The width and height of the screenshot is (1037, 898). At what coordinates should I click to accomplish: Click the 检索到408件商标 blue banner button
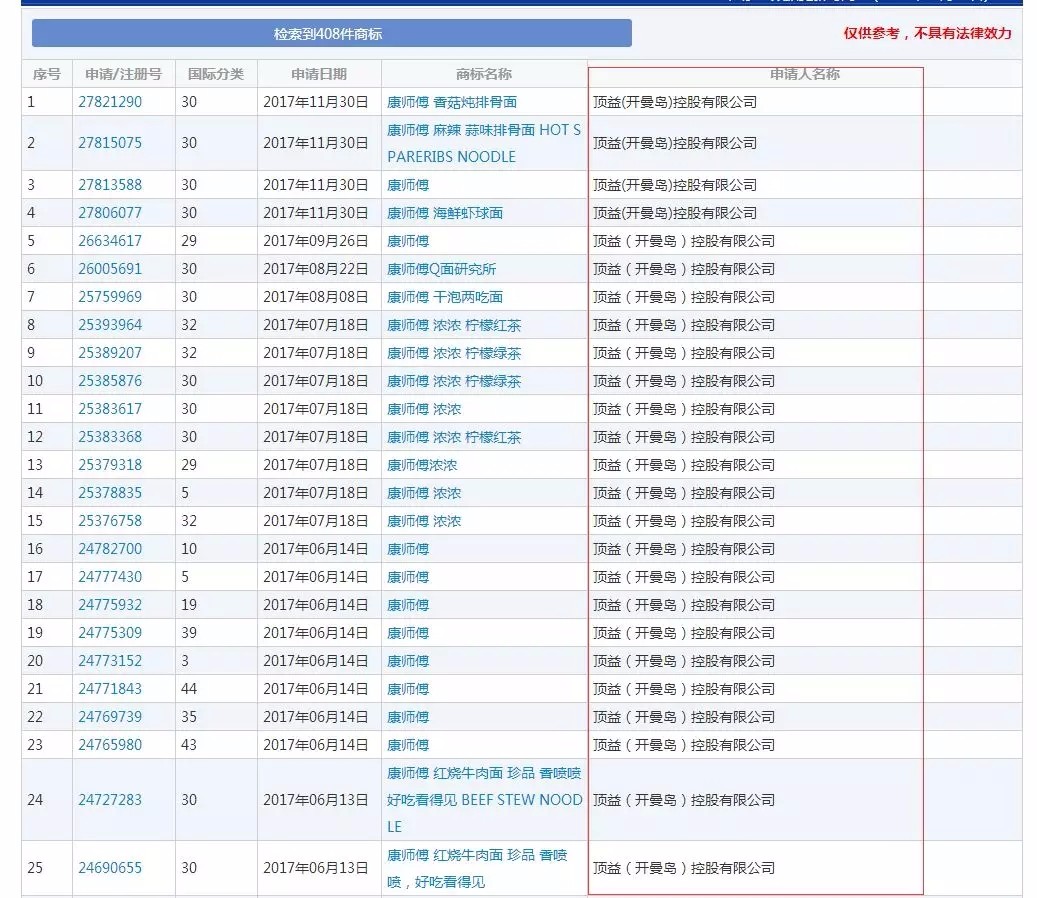pyautogui.click(x=331, y=34)
